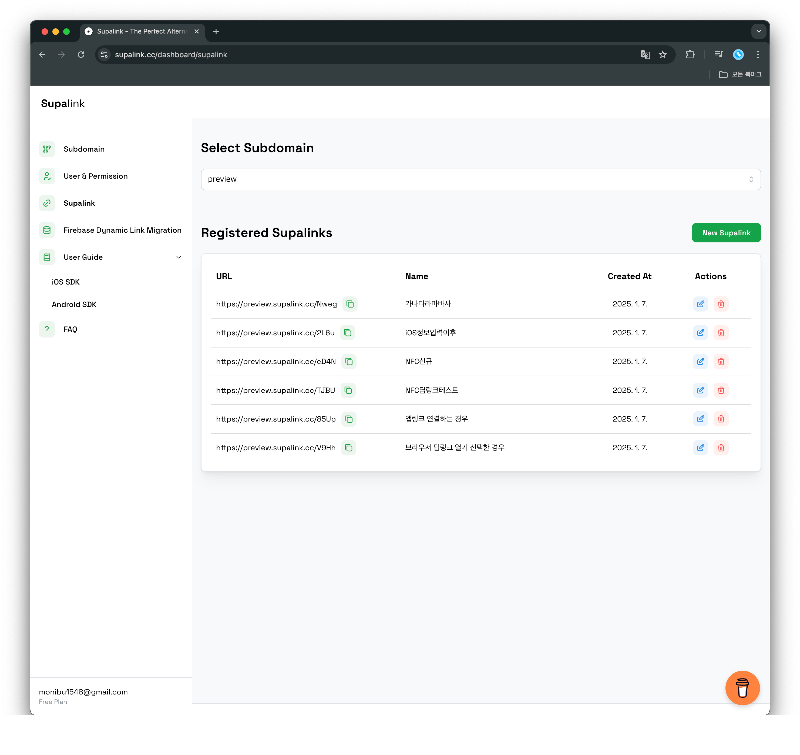Collapse the User Guide chevron
The height and width of the screenshot is (755, 800).
click(179, 257)
